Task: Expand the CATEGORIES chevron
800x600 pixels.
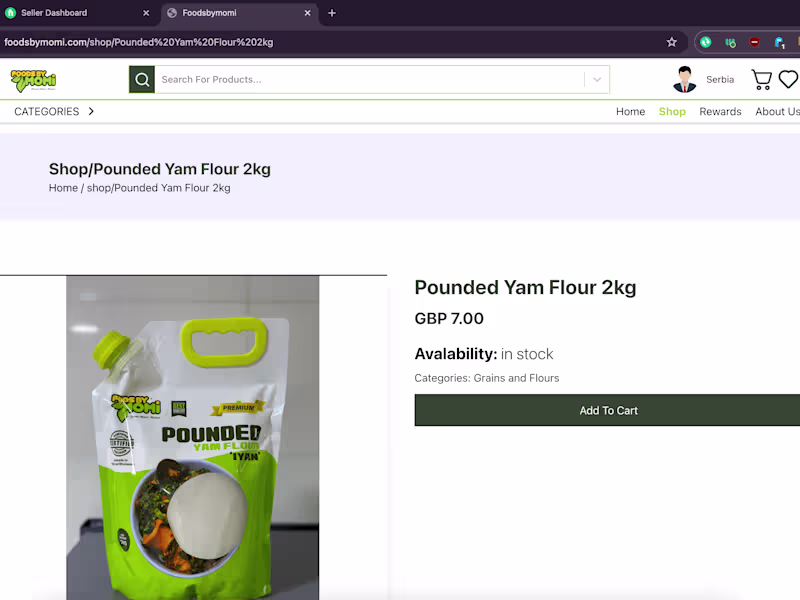Action: click(91, 111)
